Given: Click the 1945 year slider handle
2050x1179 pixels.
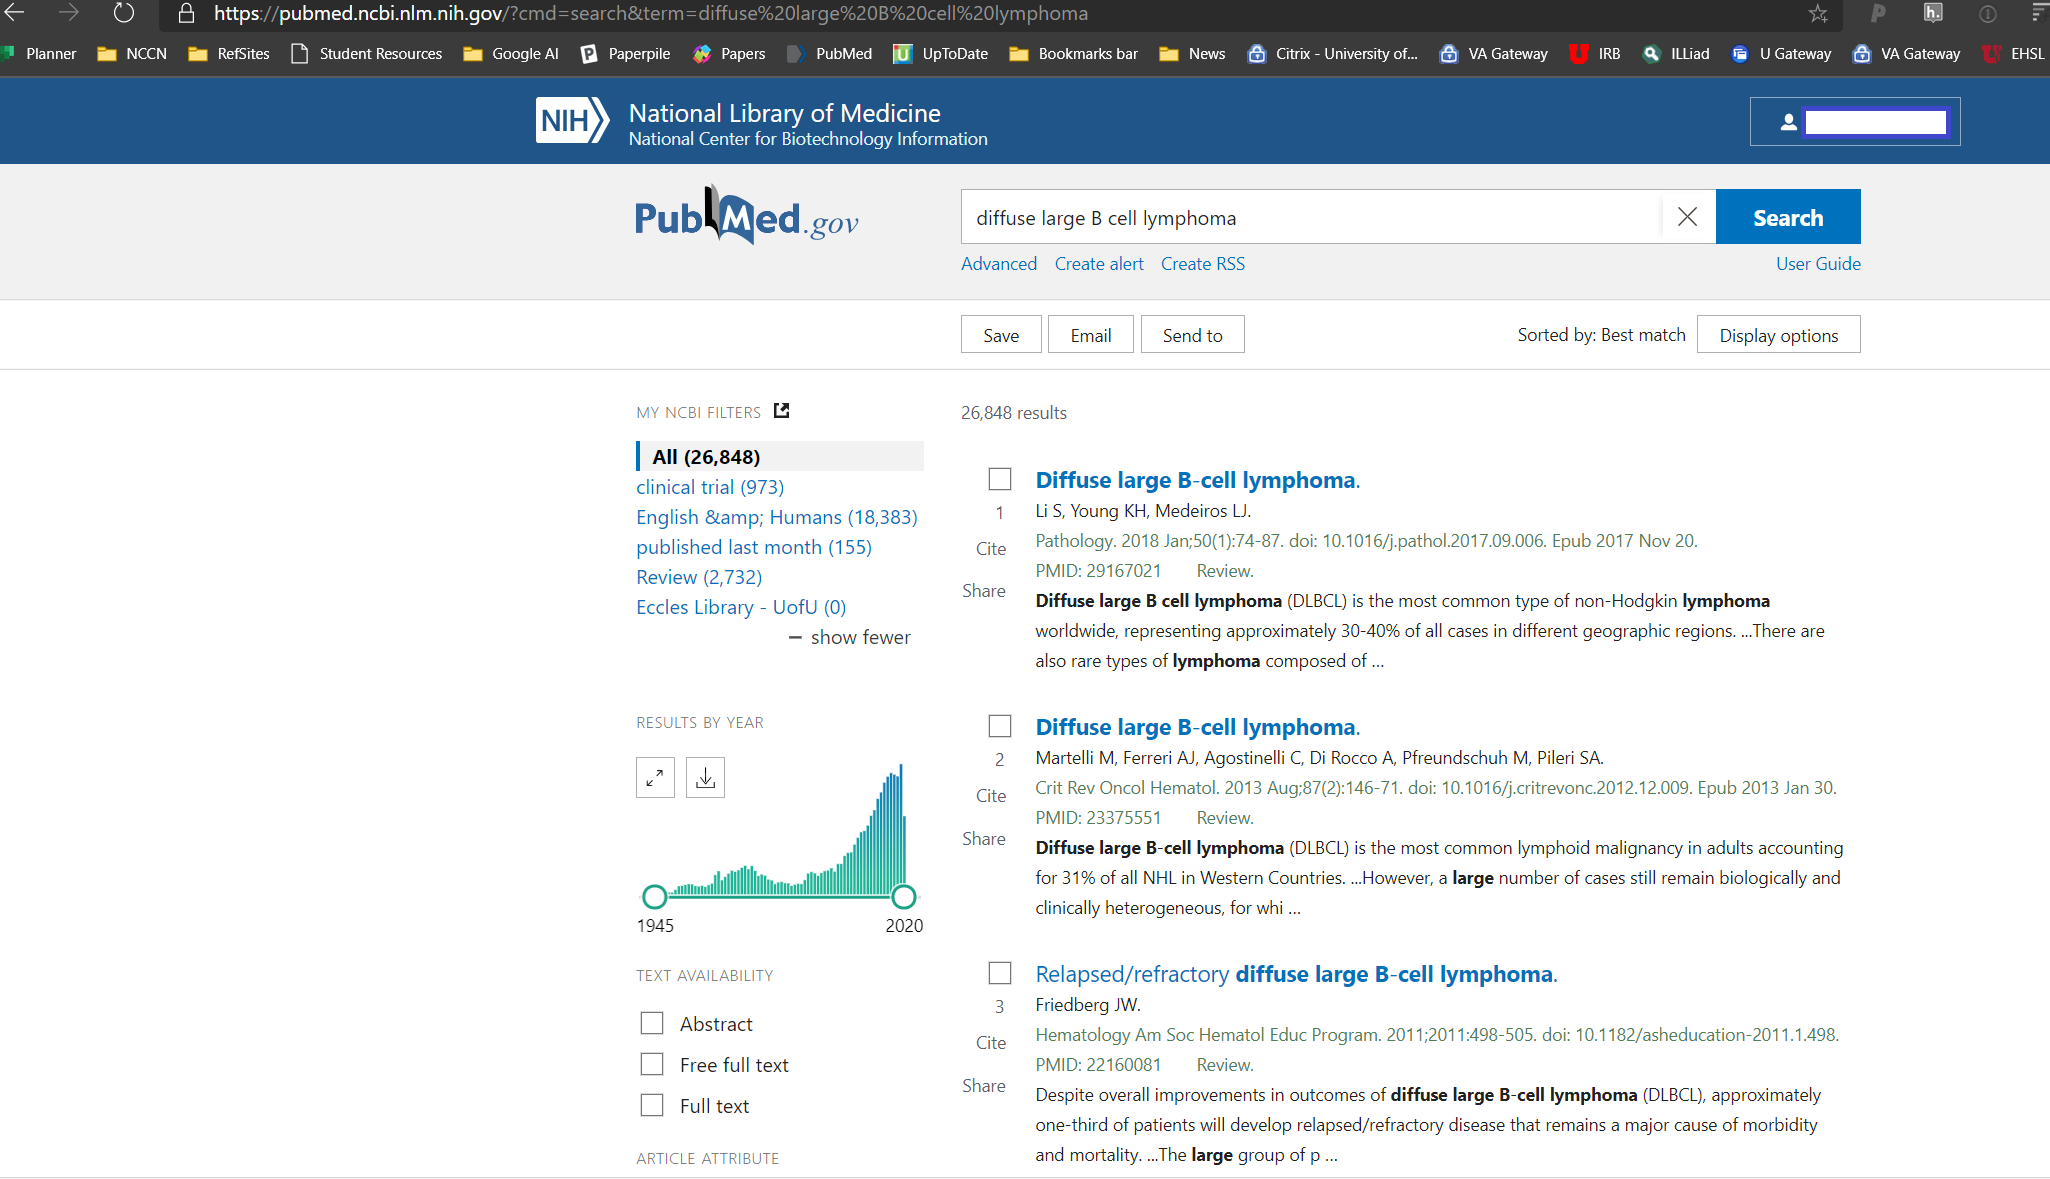Looking at the screenshot, I should click(654, 896).
